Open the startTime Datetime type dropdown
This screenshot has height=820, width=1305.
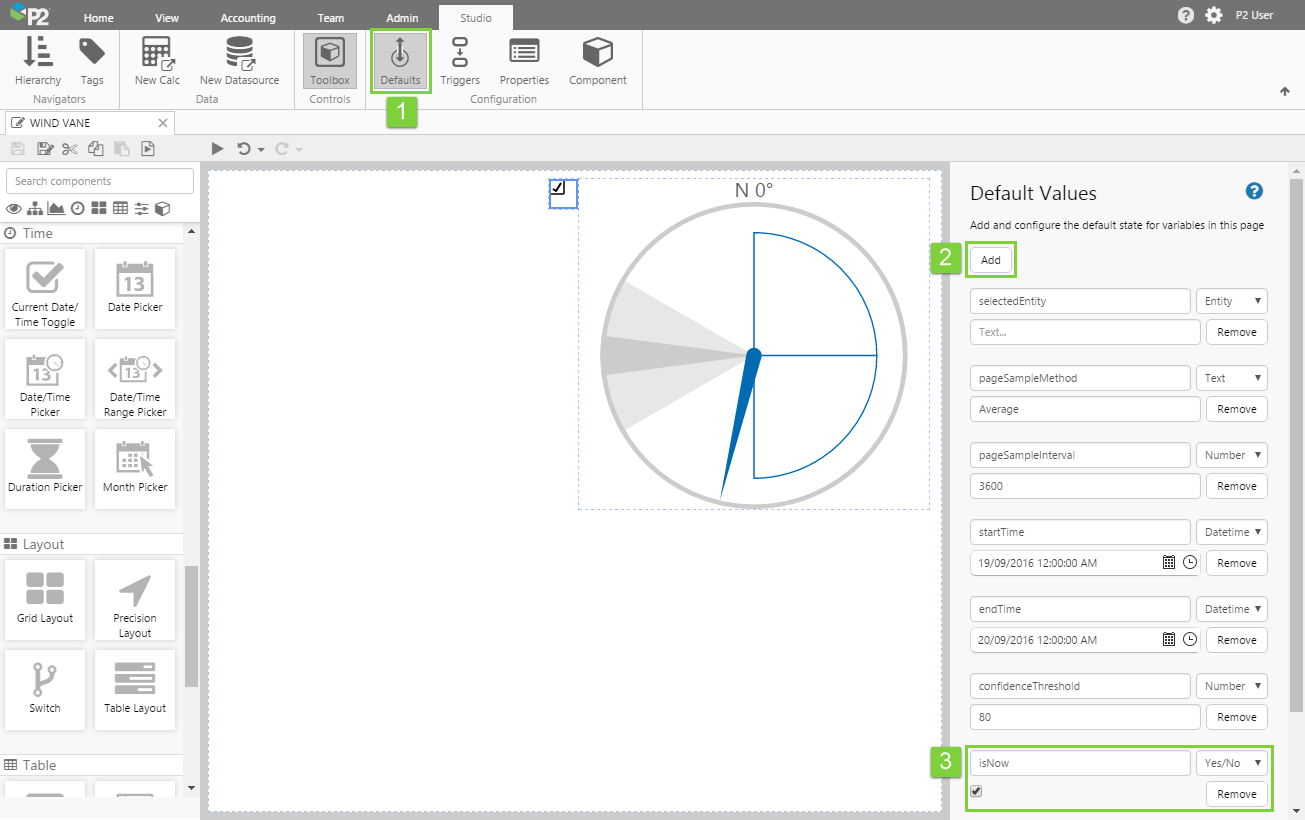tap(1232, 532)
